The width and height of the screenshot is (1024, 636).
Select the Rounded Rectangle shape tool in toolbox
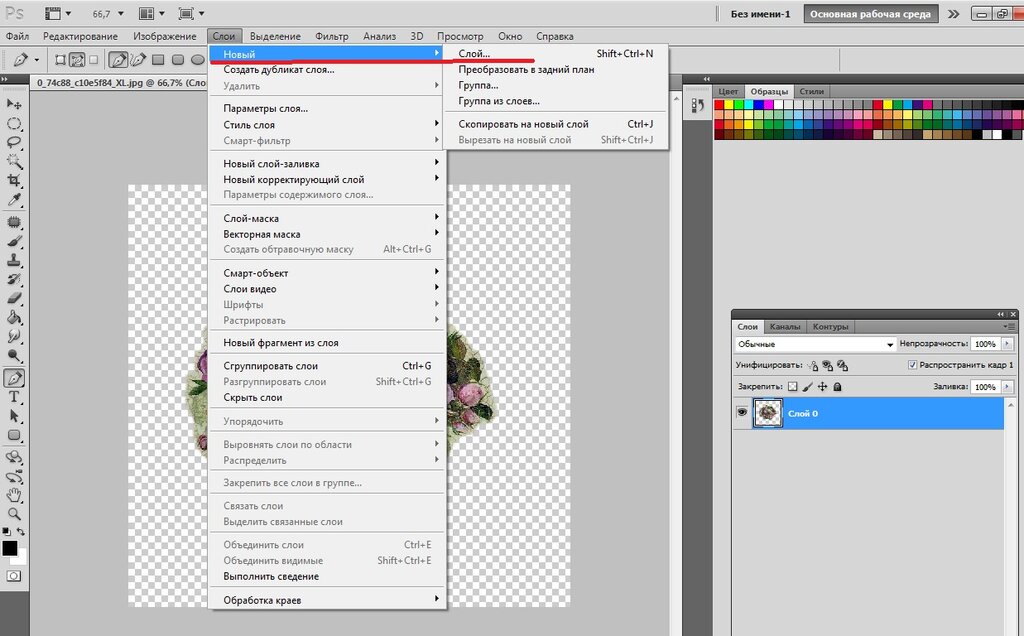14,435
